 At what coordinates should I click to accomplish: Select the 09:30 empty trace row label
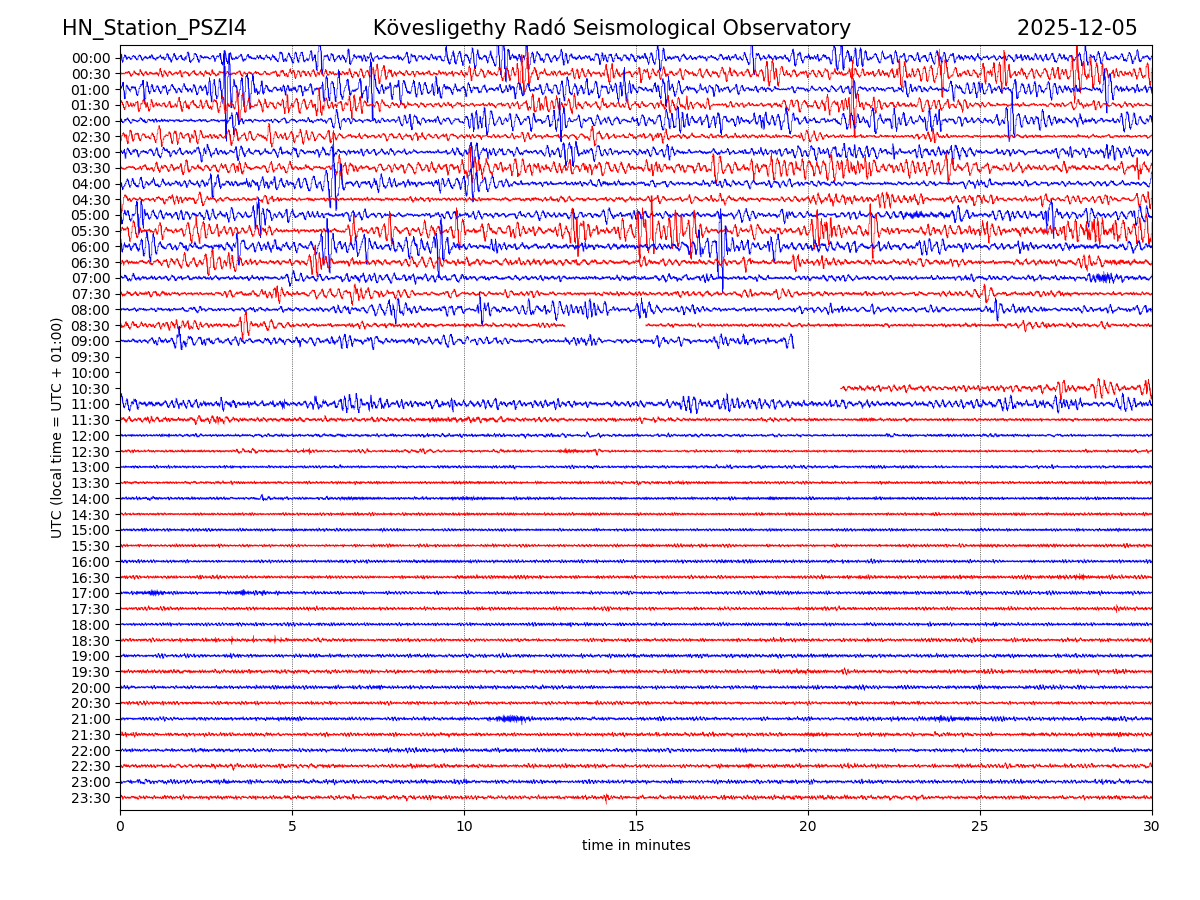coord(91,357)
